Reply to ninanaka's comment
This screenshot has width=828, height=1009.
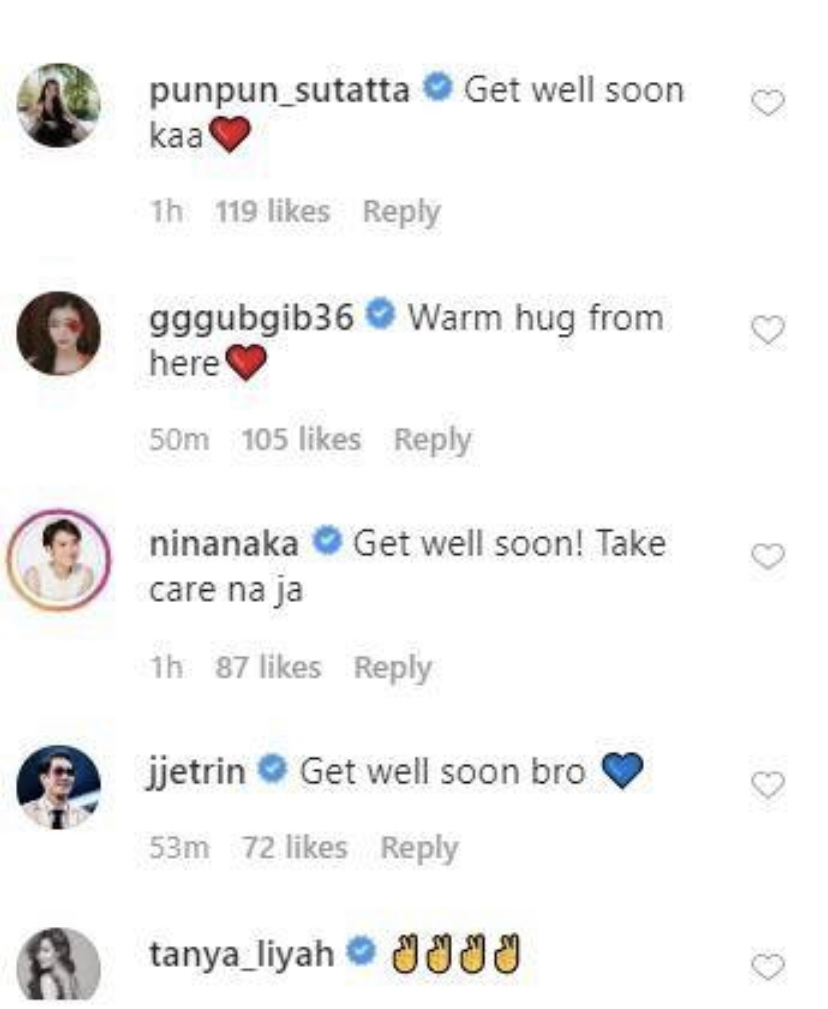pyautogui.click(x=392, y=668)
